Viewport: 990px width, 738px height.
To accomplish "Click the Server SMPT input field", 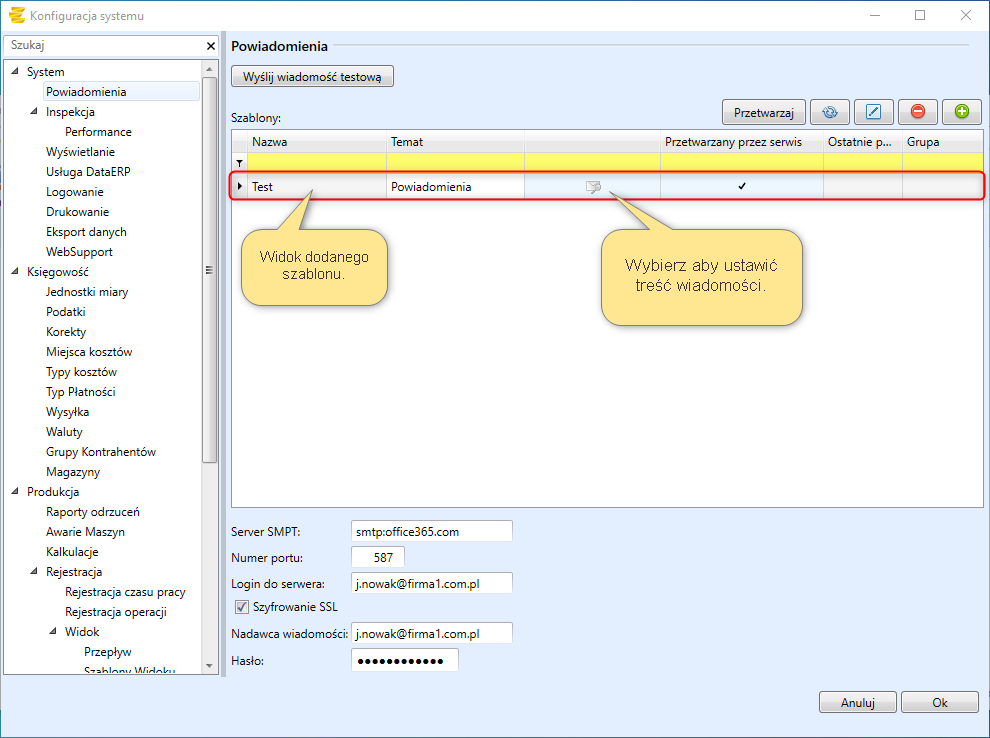I will 431,532.
